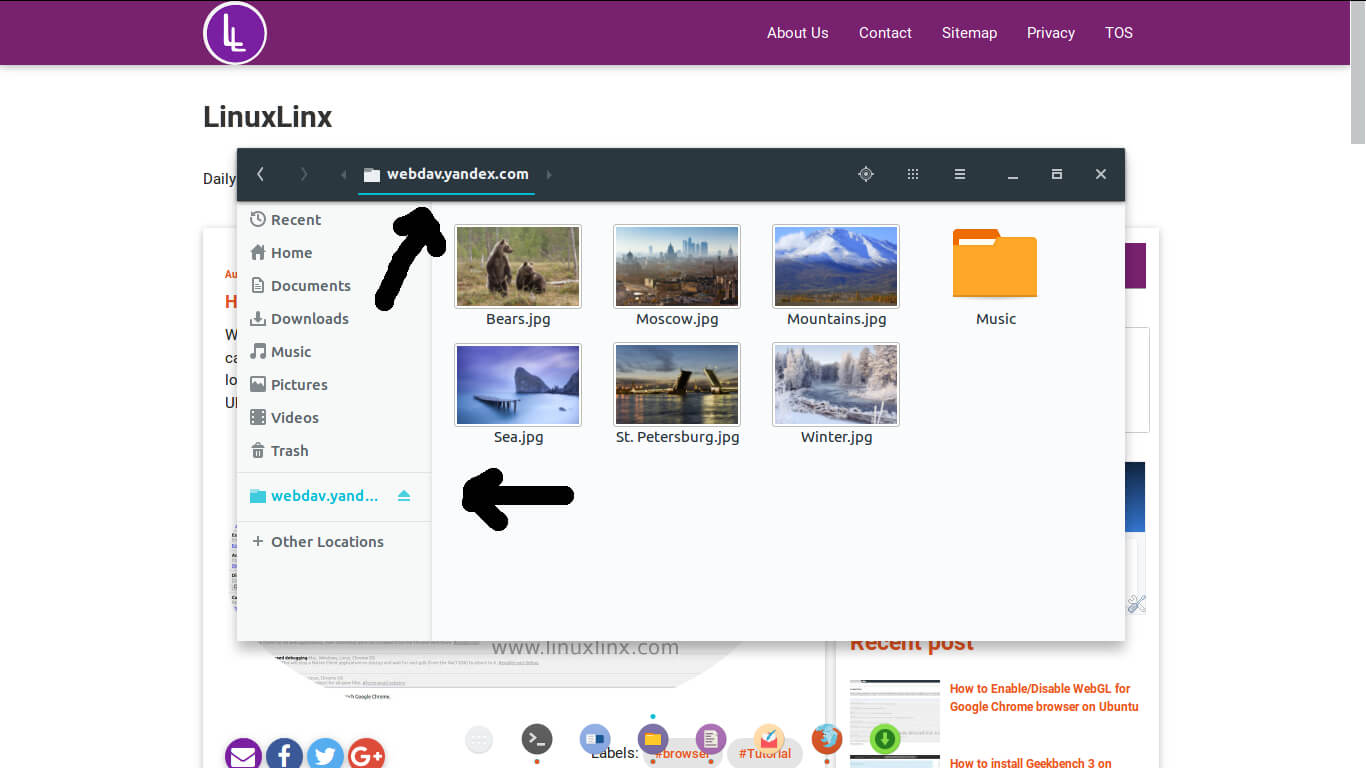Select the Moscow.jpg thumbnail
1366x768 pixels.
677,266
